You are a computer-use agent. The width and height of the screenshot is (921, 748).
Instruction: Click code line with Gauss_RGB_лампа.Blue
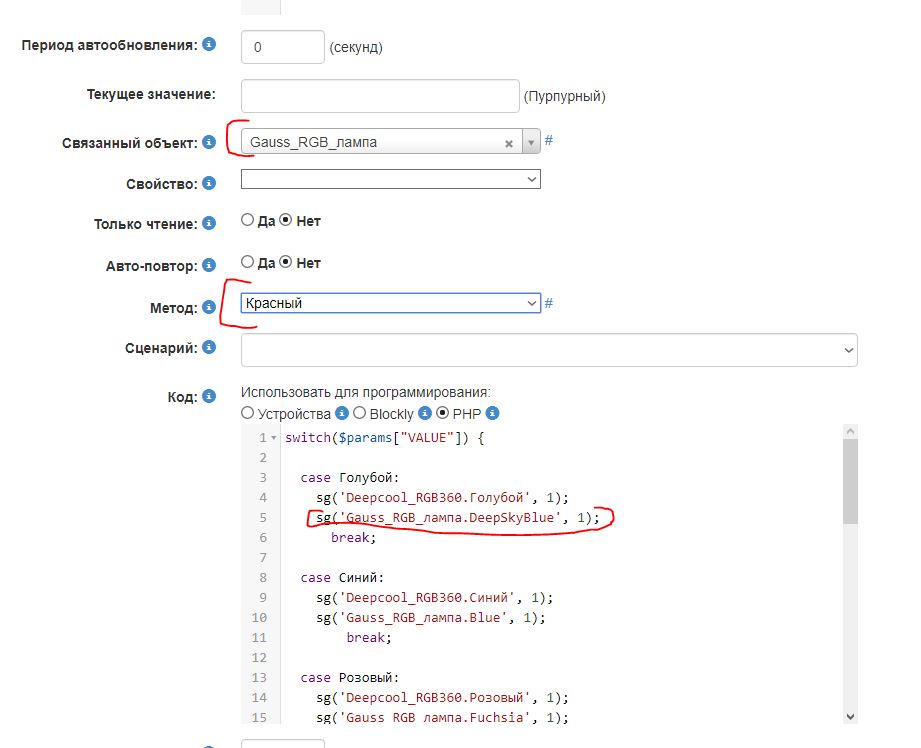[431, 618]
